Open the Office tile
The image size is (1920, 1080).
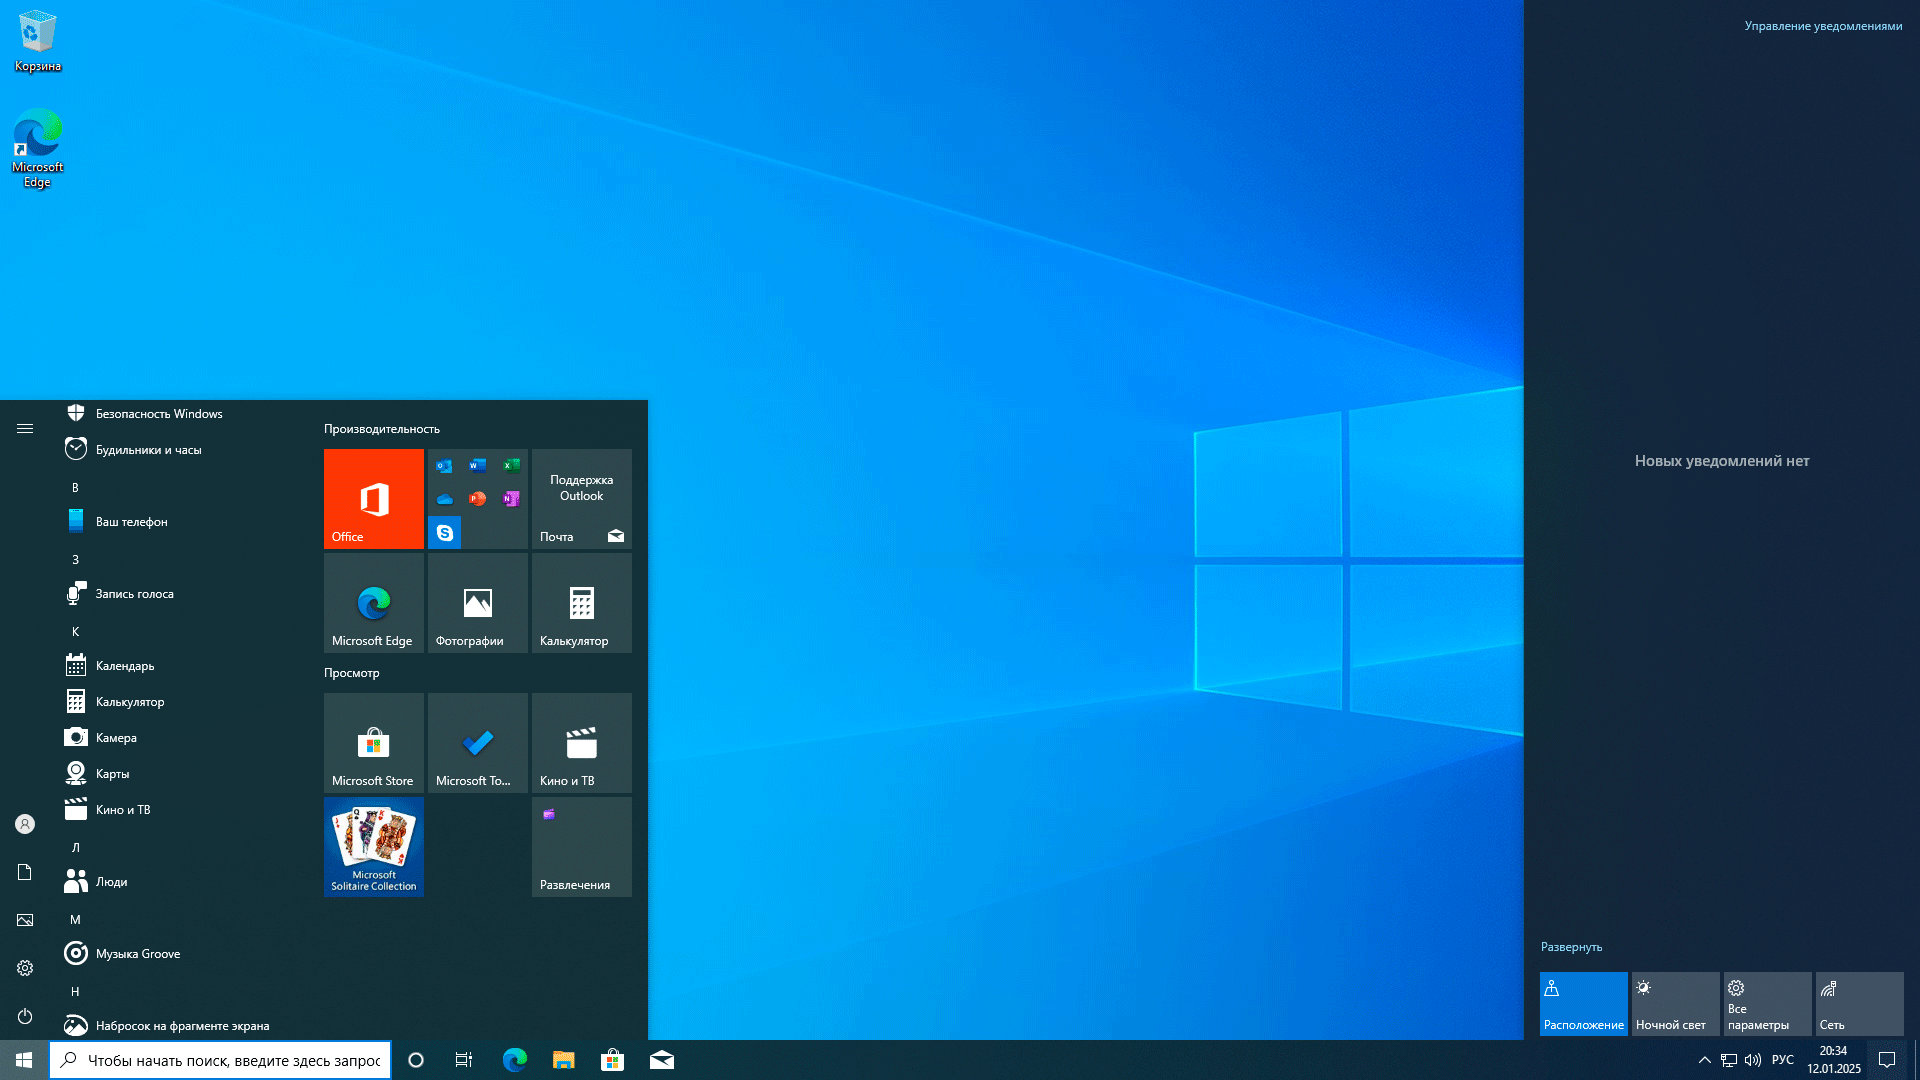(373, 498)
